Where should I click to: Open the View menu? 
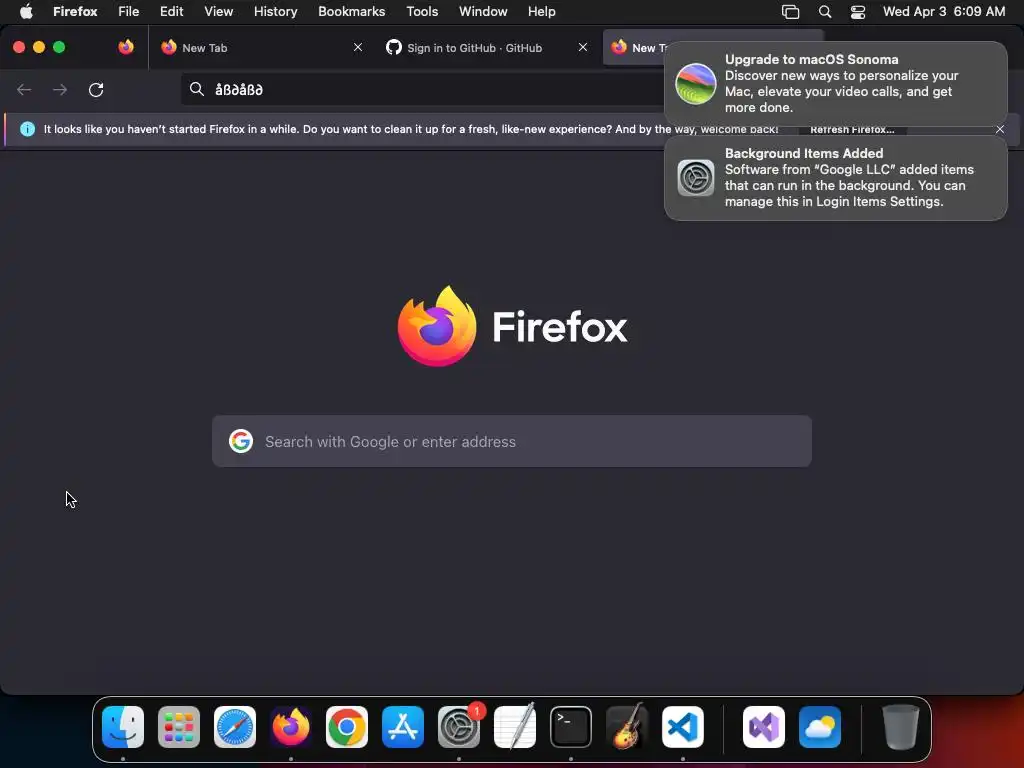(x=219, y=12)
